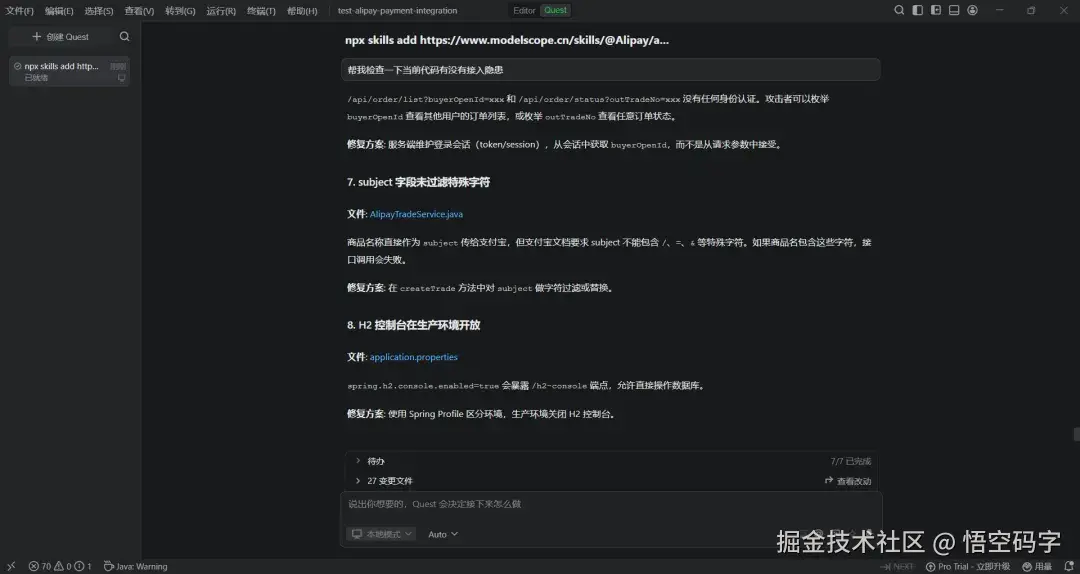Click title npx skills add https://www.modelscope.cn

coord(507,40)
